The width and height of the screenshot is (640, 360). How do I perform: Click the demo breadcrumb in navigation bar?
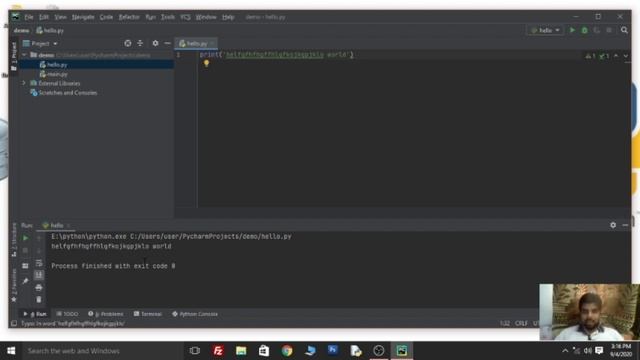click(x=21, y=31)
